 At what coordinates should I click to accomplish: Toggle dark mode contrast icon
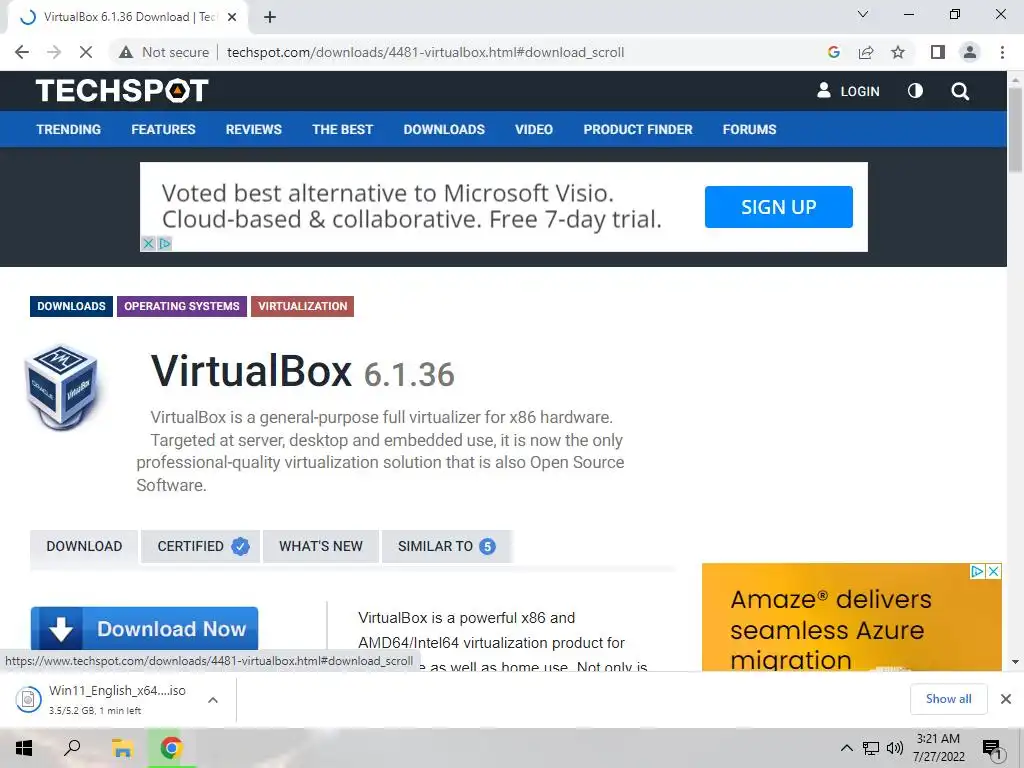[x=915, y=91]
